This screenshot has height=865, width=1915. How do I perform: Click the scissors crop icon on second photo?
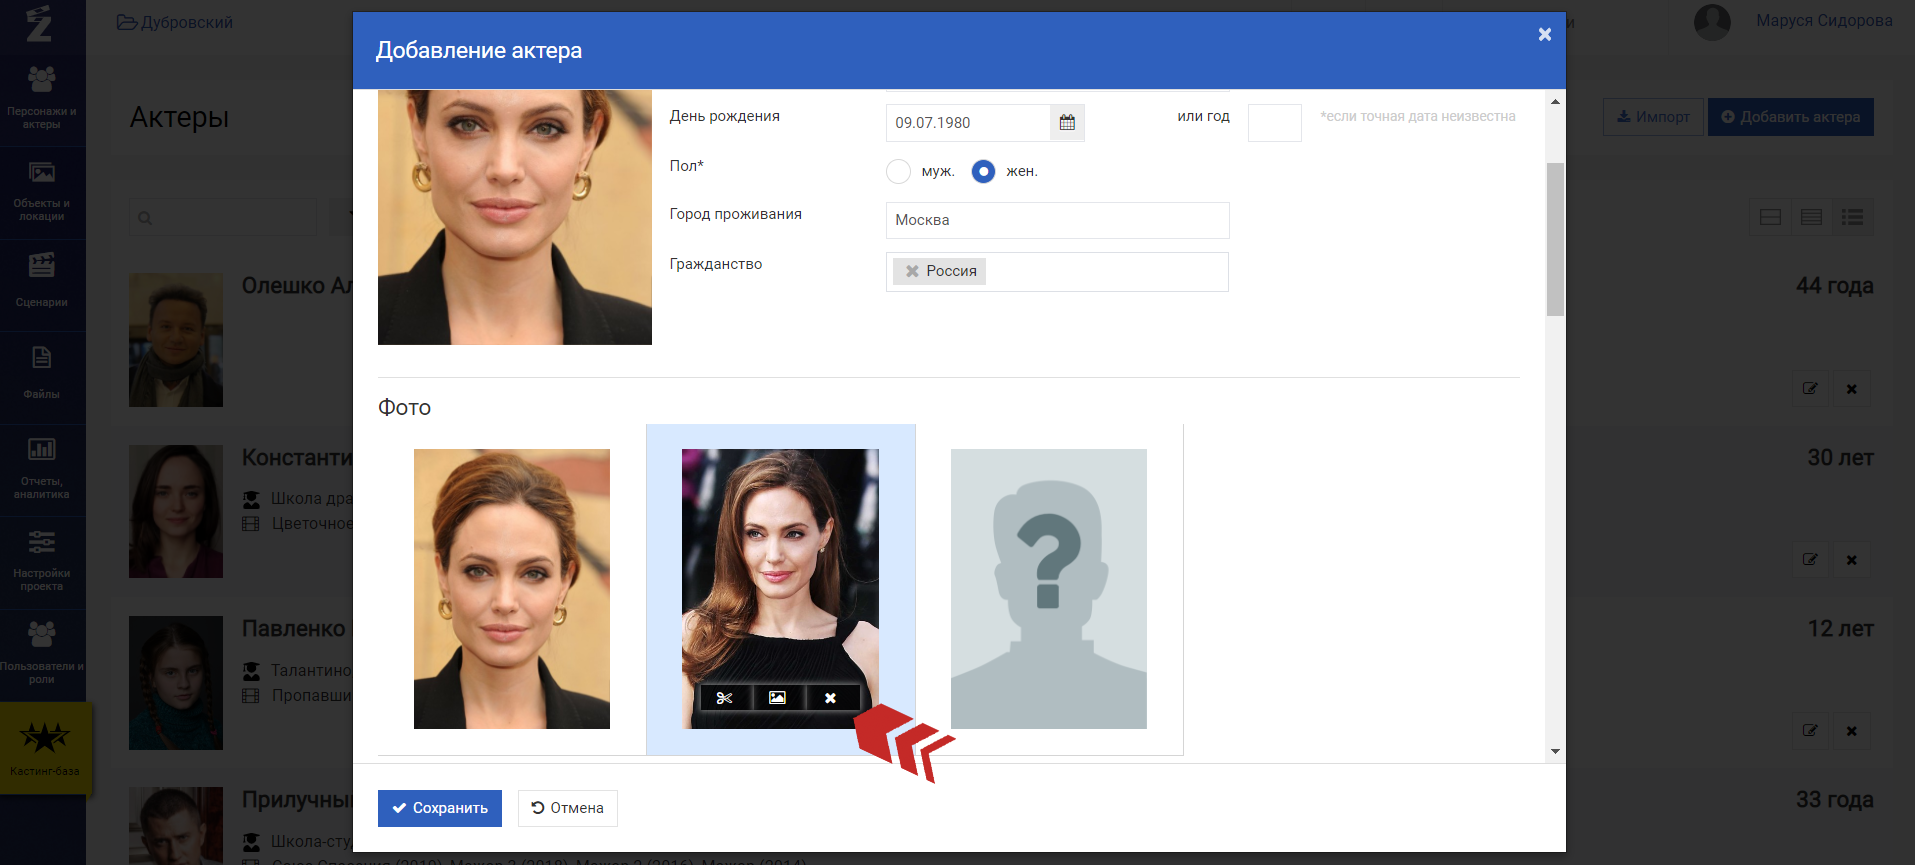(x=725, y=698)
